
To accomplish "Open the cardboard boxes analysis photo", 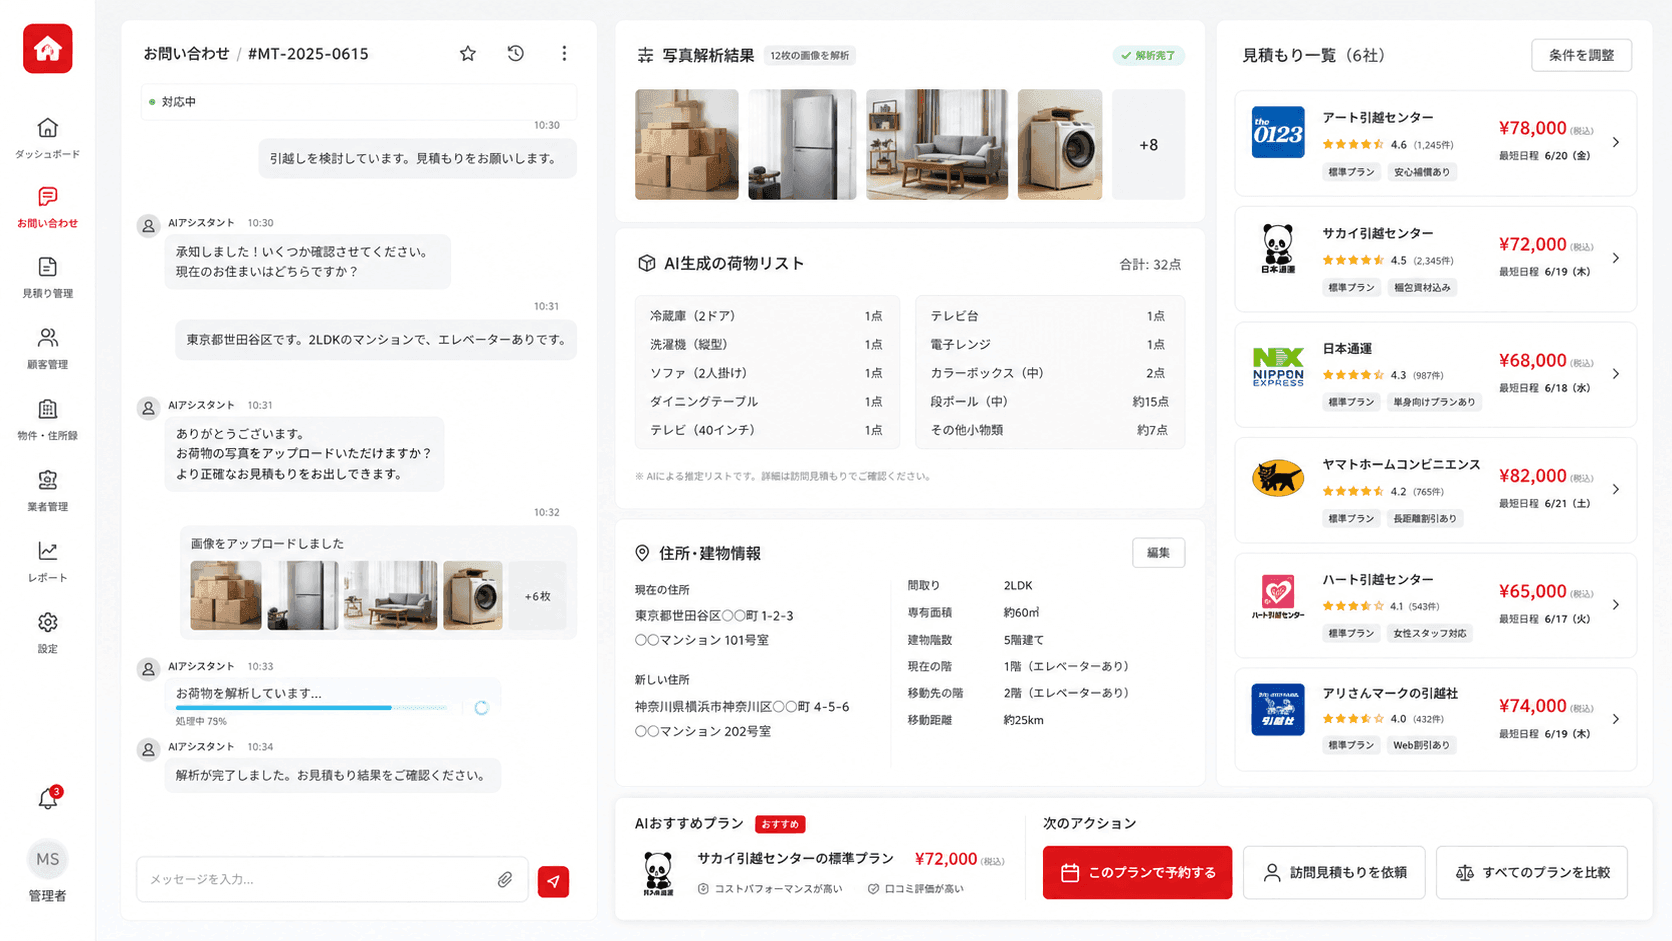I will pyautogui.click(x=687, y=145).
